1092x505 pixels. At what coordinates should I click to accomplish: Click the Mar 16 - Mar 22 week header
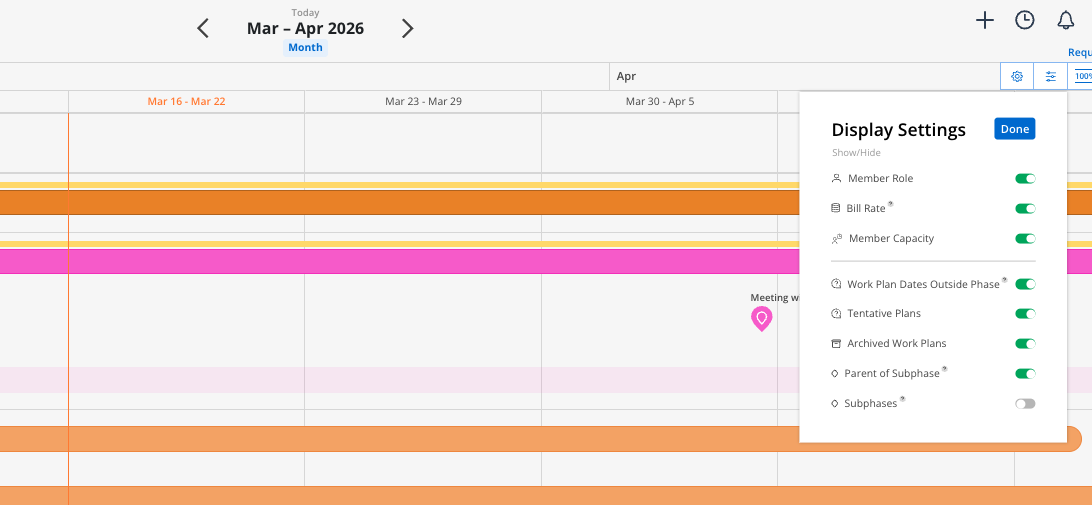(x=186, y=102)
